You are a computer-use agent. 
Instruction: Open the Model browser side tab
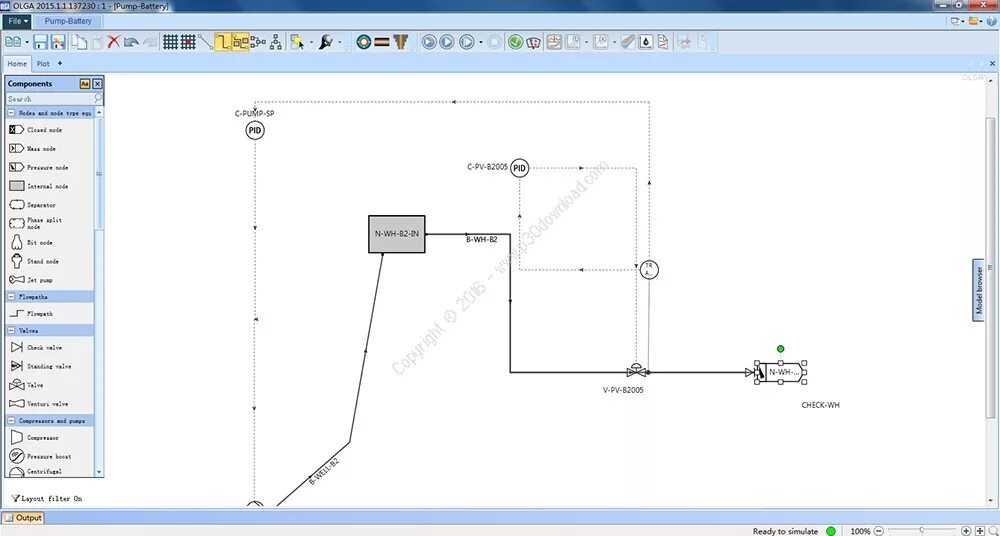point(978,290)
